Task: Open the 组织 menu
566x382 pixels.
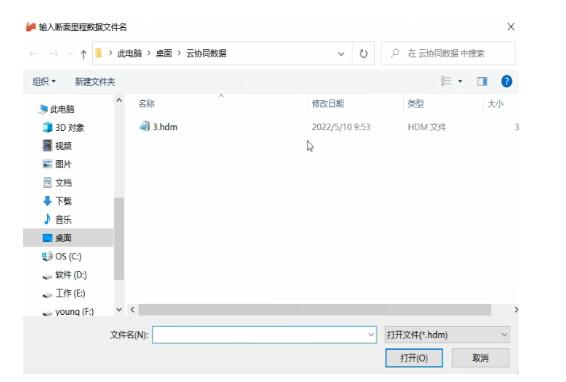Action: point(44,82)
